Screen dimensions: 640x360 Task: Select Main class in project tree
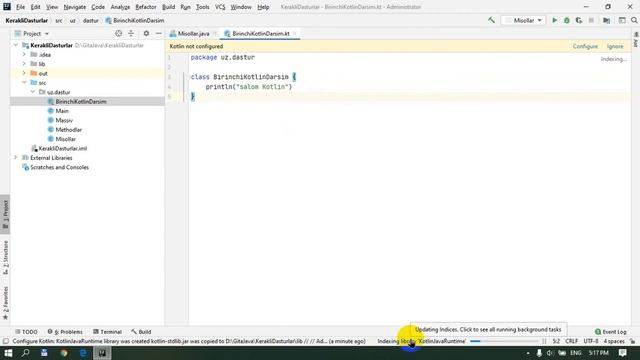pyautogui.click(x=62, y=111)
